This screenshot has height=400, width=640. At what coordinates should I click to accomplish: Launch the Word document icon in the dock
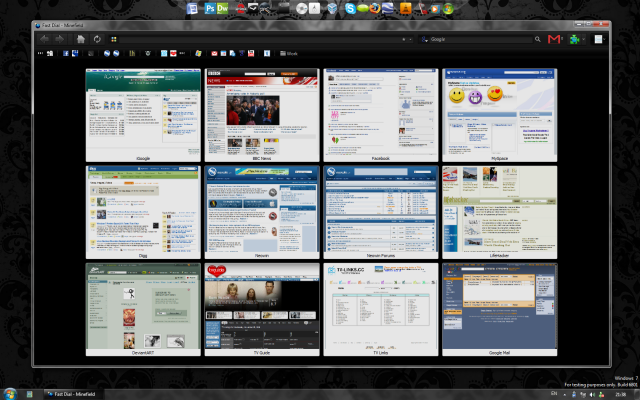click(192, 8)
